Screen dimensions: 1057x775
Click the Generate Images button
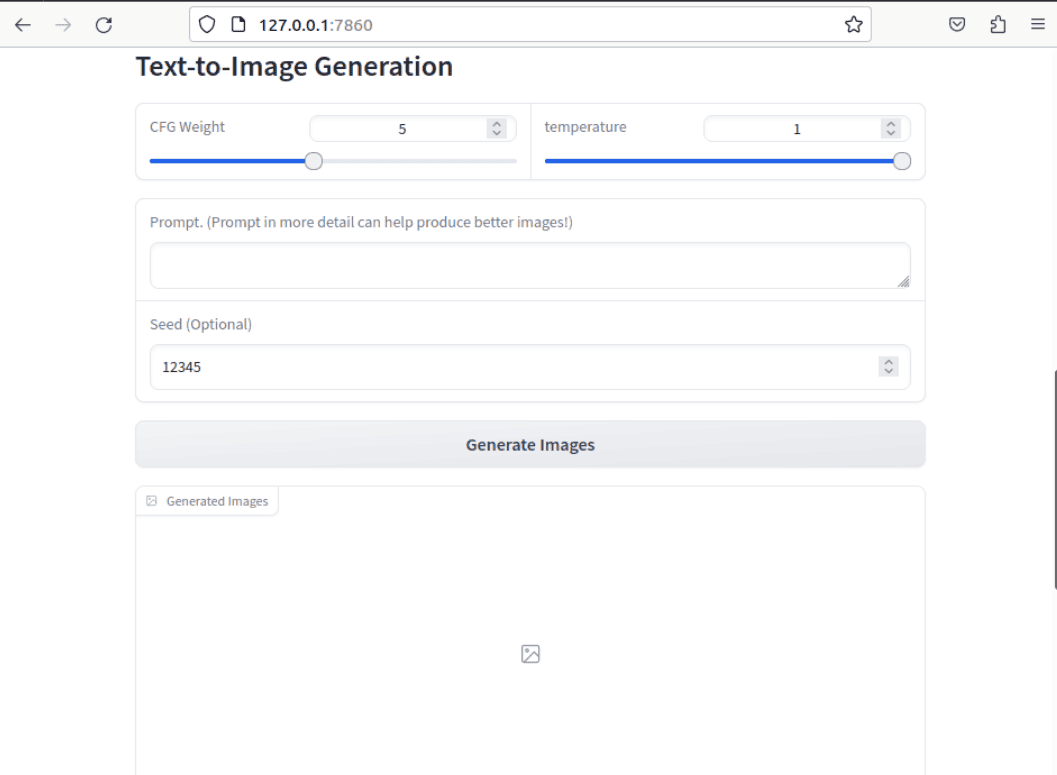pyautogui.click(x=530, y=444)
